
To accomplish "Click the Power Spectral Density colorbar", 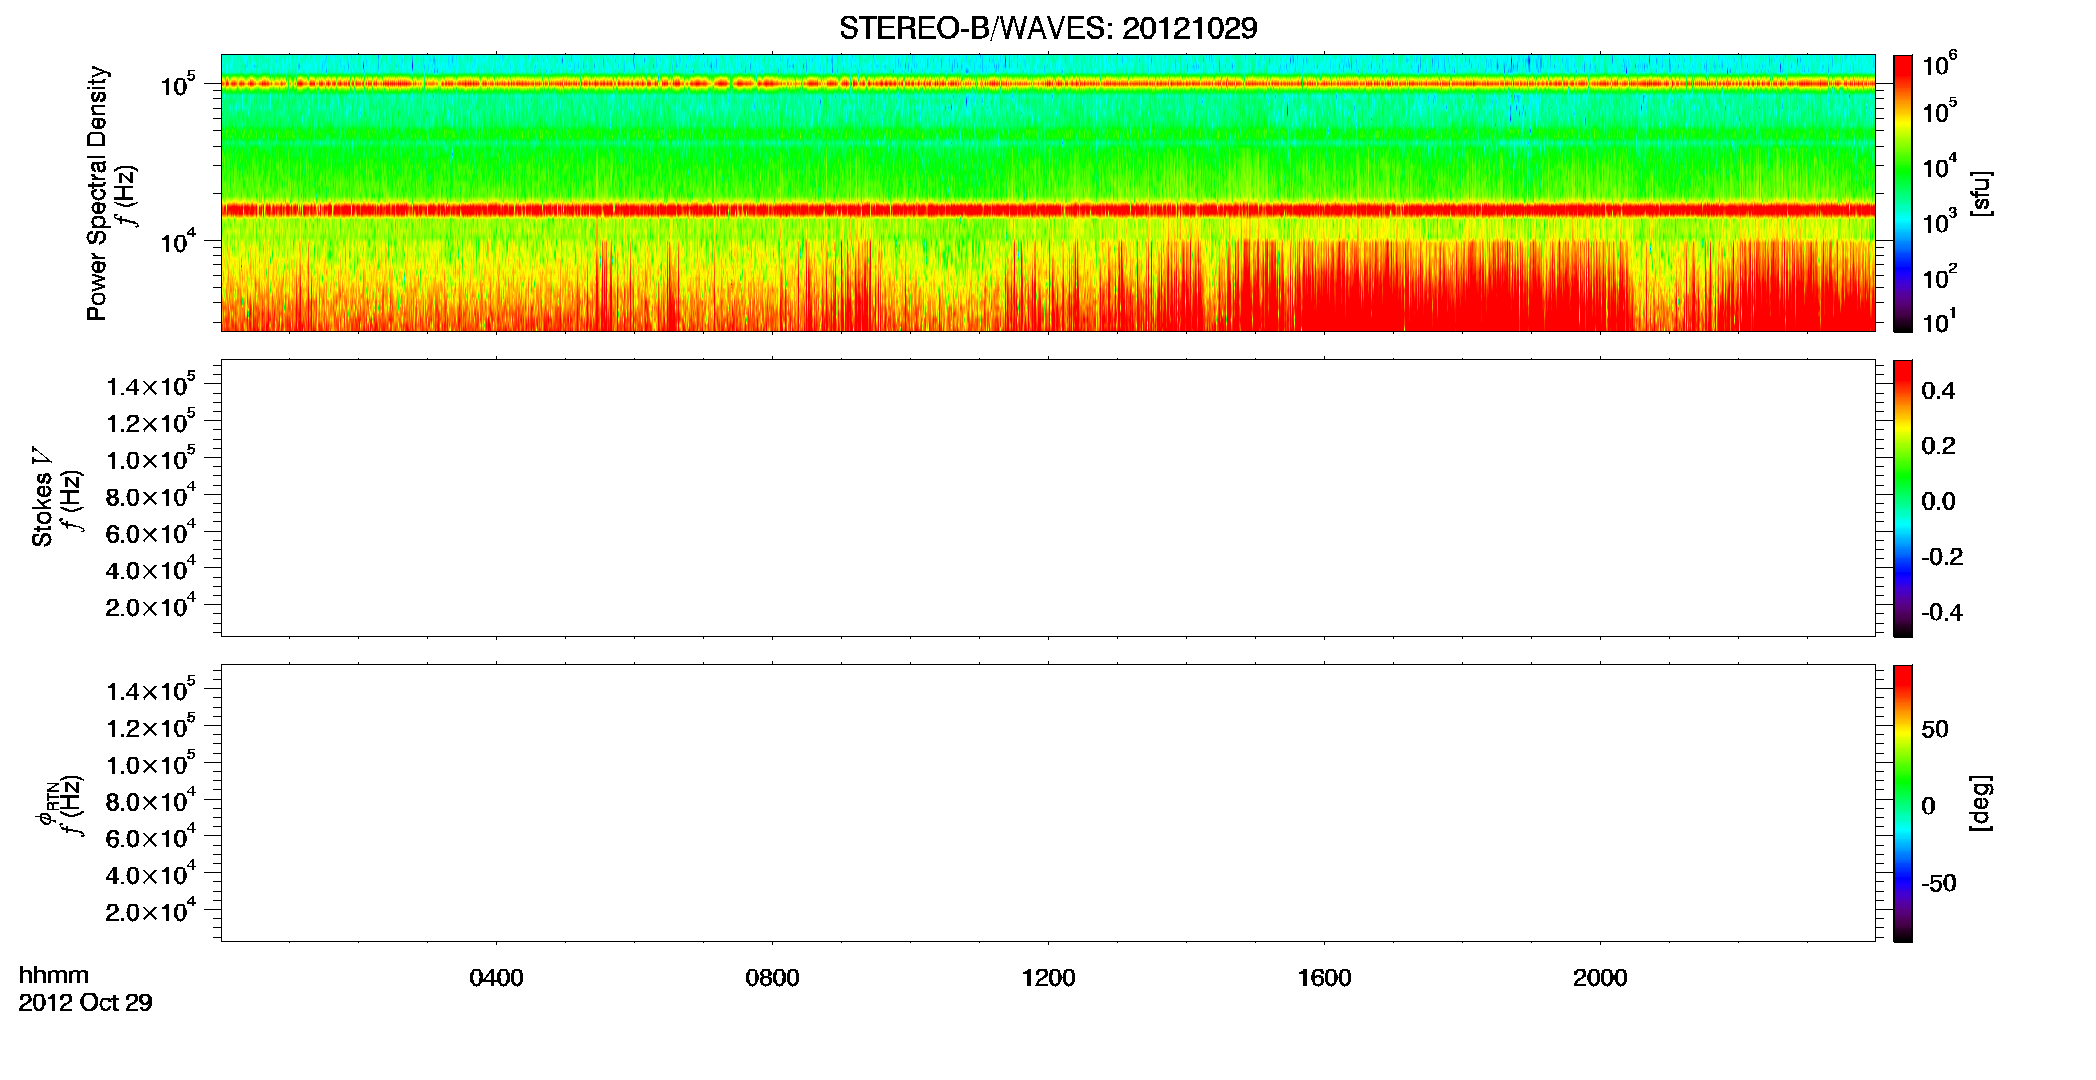I will pyautogui.click(x=1903, y=193).
